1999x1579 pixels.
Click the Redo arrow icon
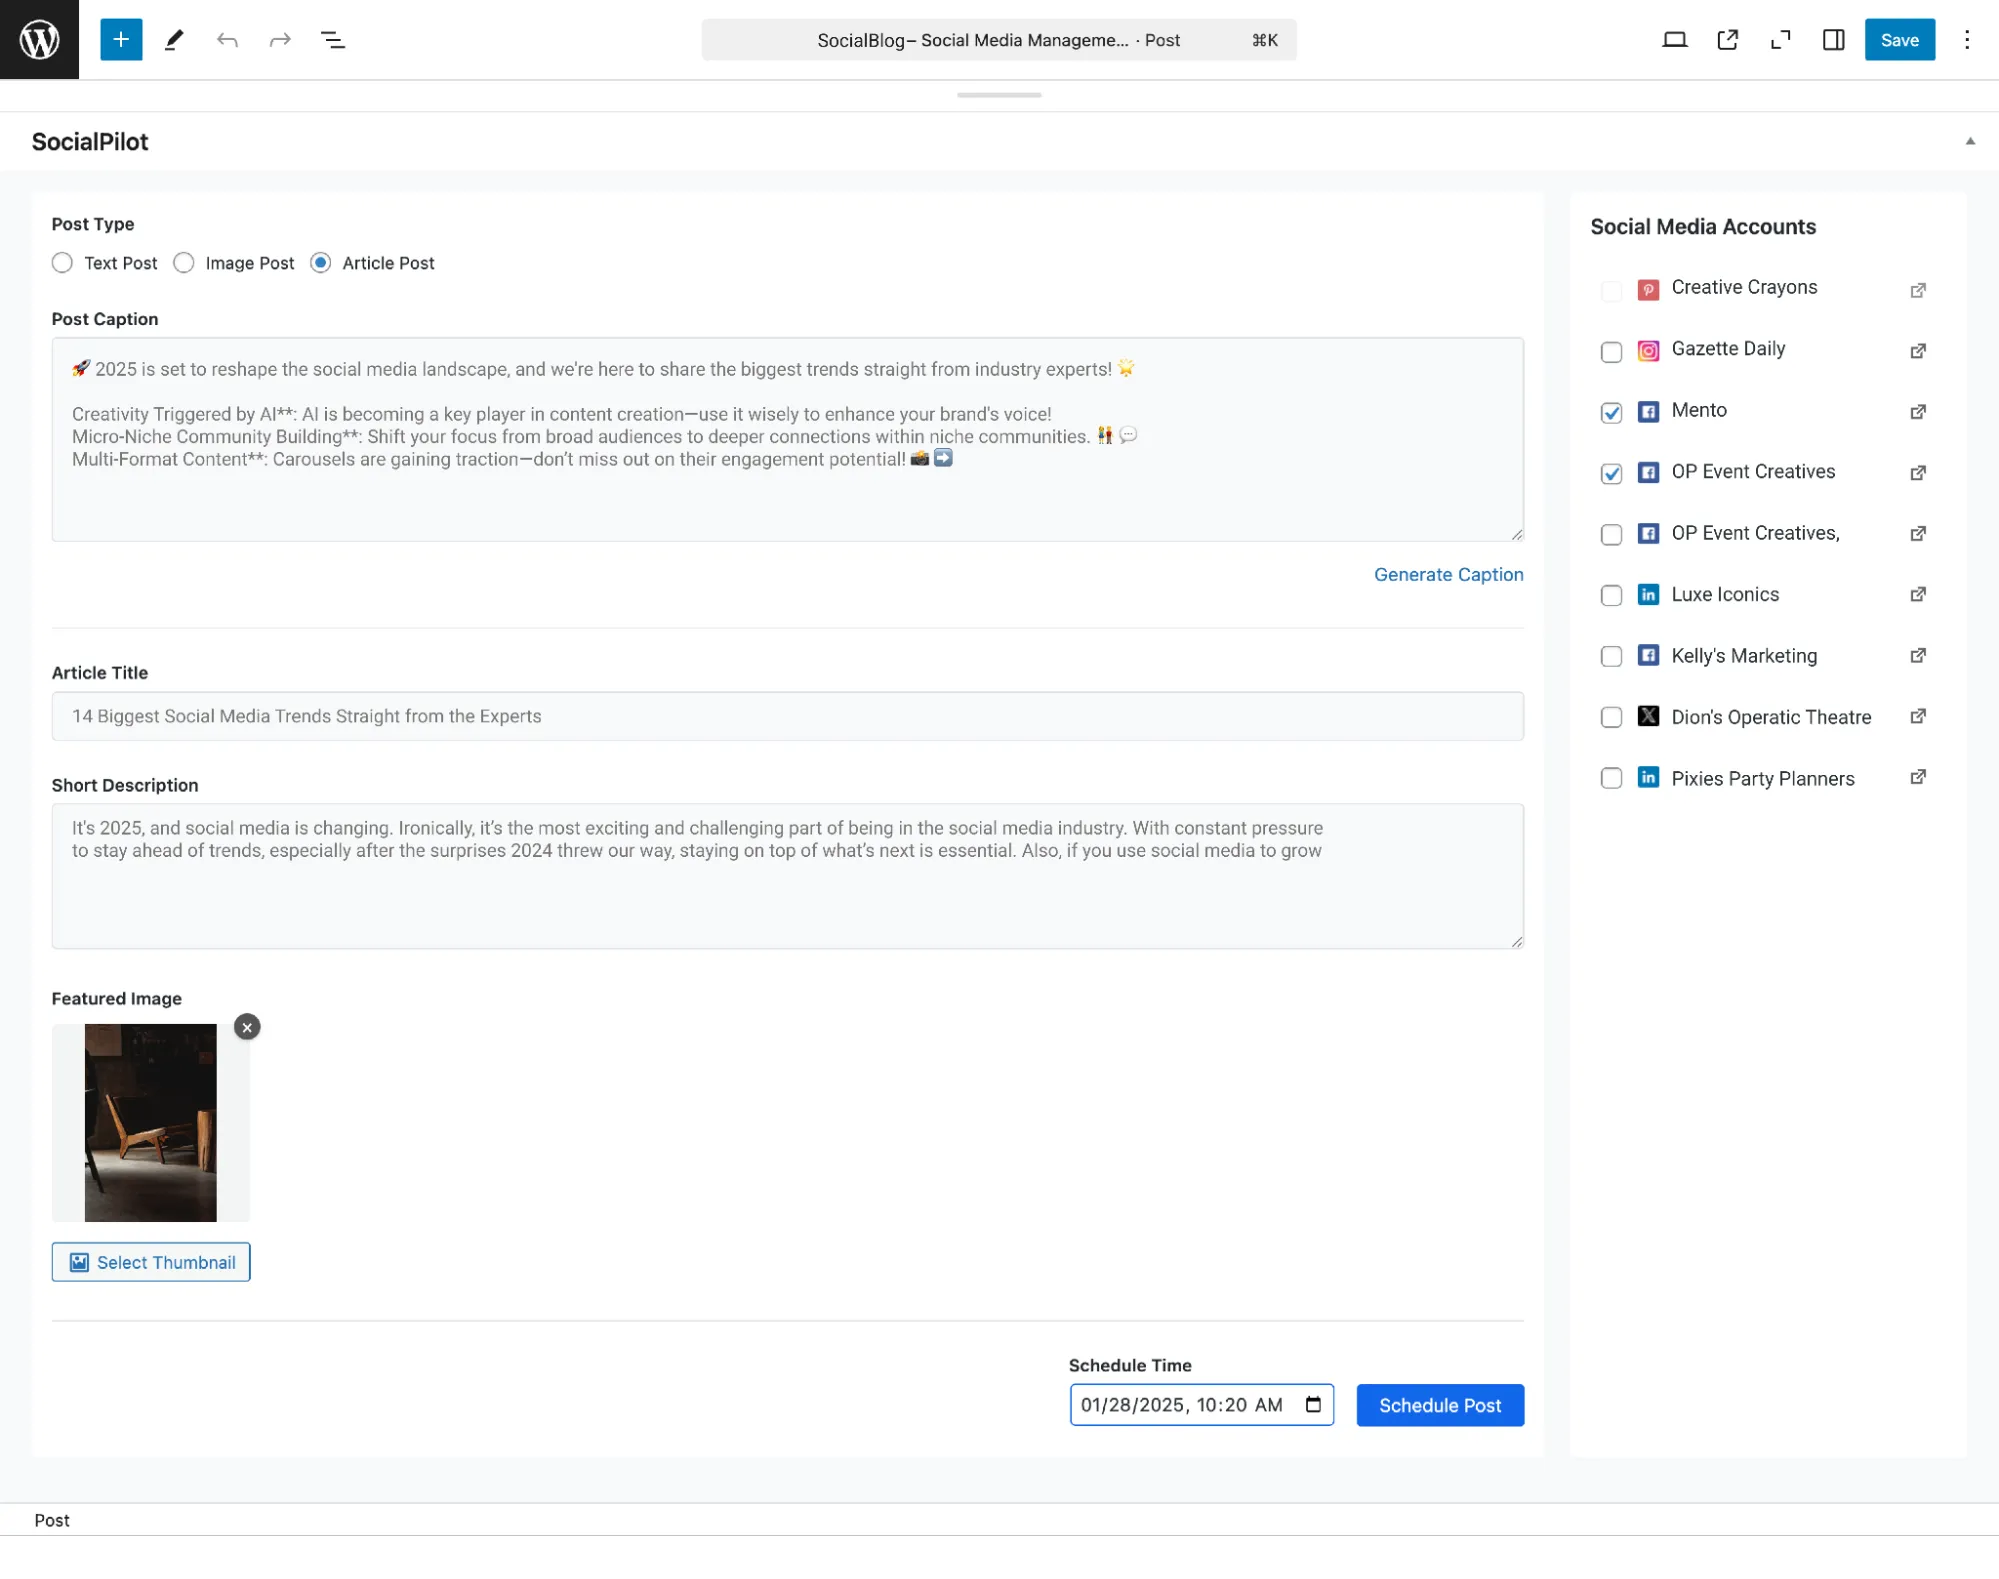tap(279, 40)
